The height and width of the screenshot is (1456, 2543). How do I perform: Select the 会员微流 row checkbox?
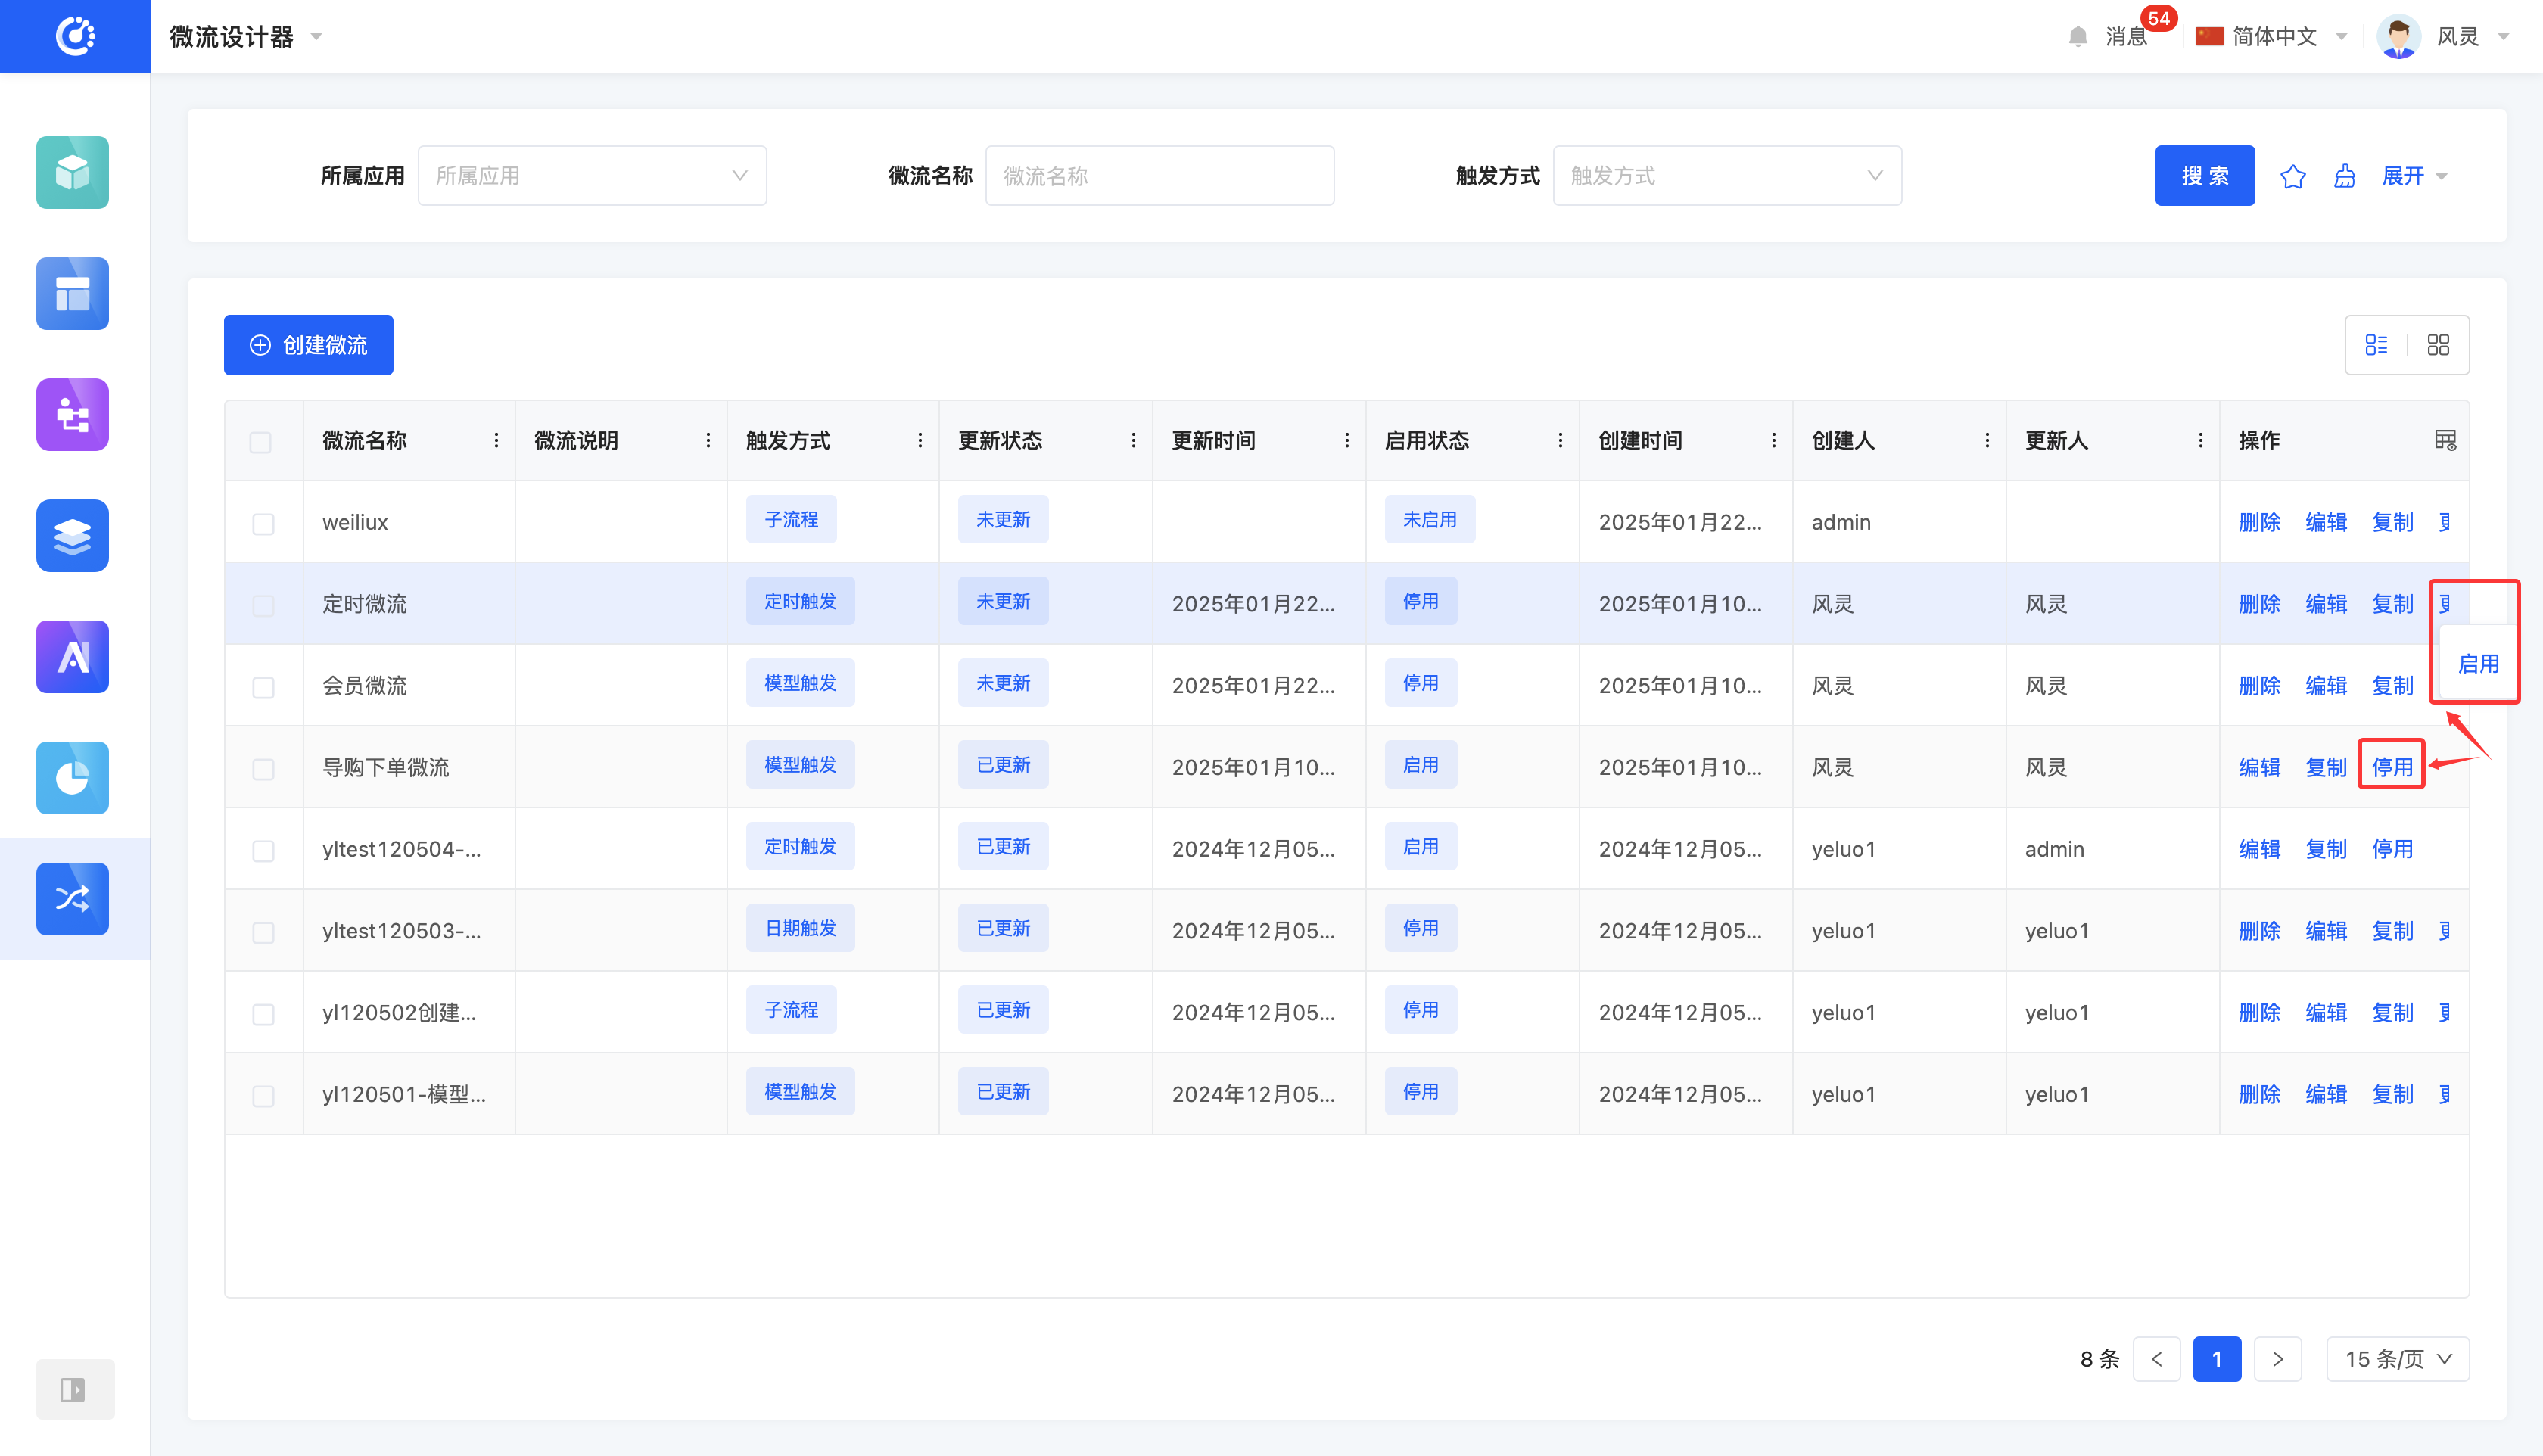(x=263, y=687)
